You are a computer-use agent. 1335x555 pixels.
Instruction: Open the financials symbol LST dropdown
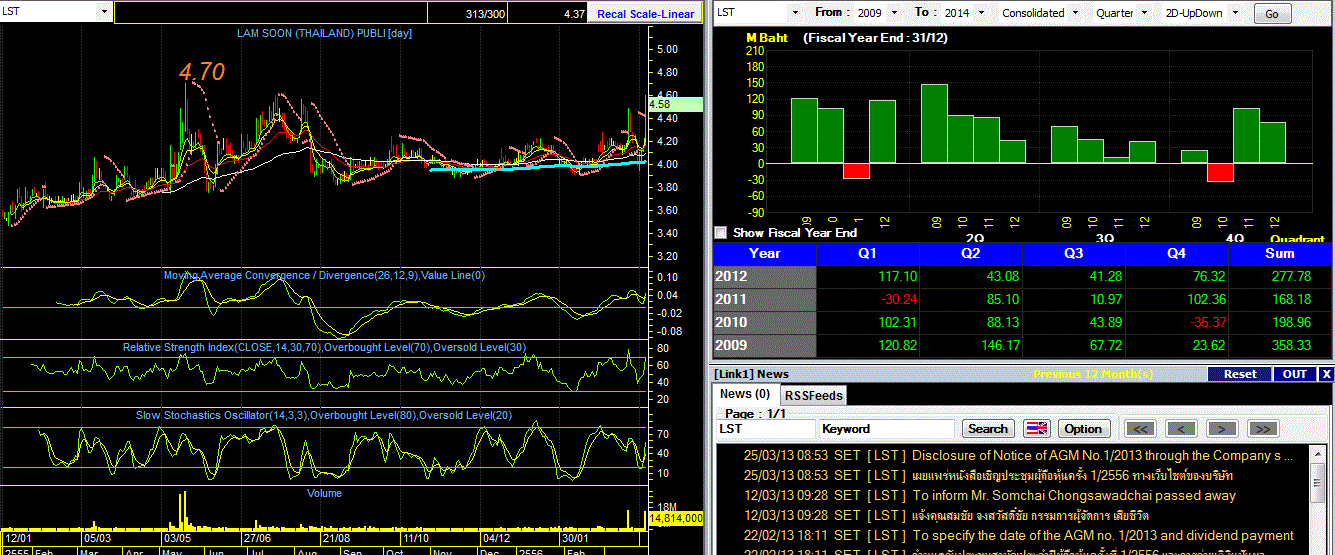[x=795, y=12]
